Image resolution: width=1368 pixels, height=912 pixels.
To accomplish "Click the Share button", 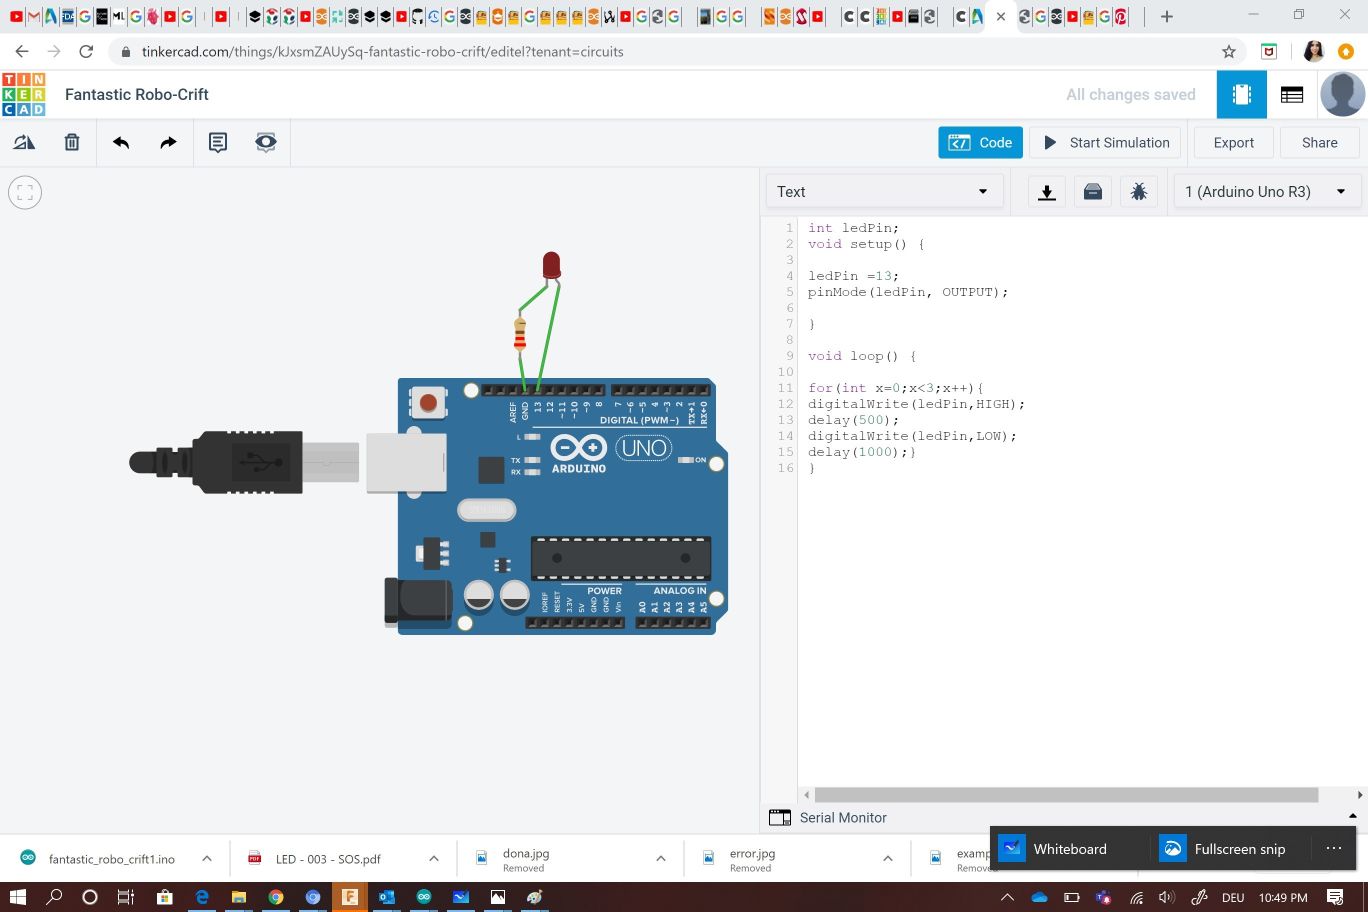I will point(1319,143).
